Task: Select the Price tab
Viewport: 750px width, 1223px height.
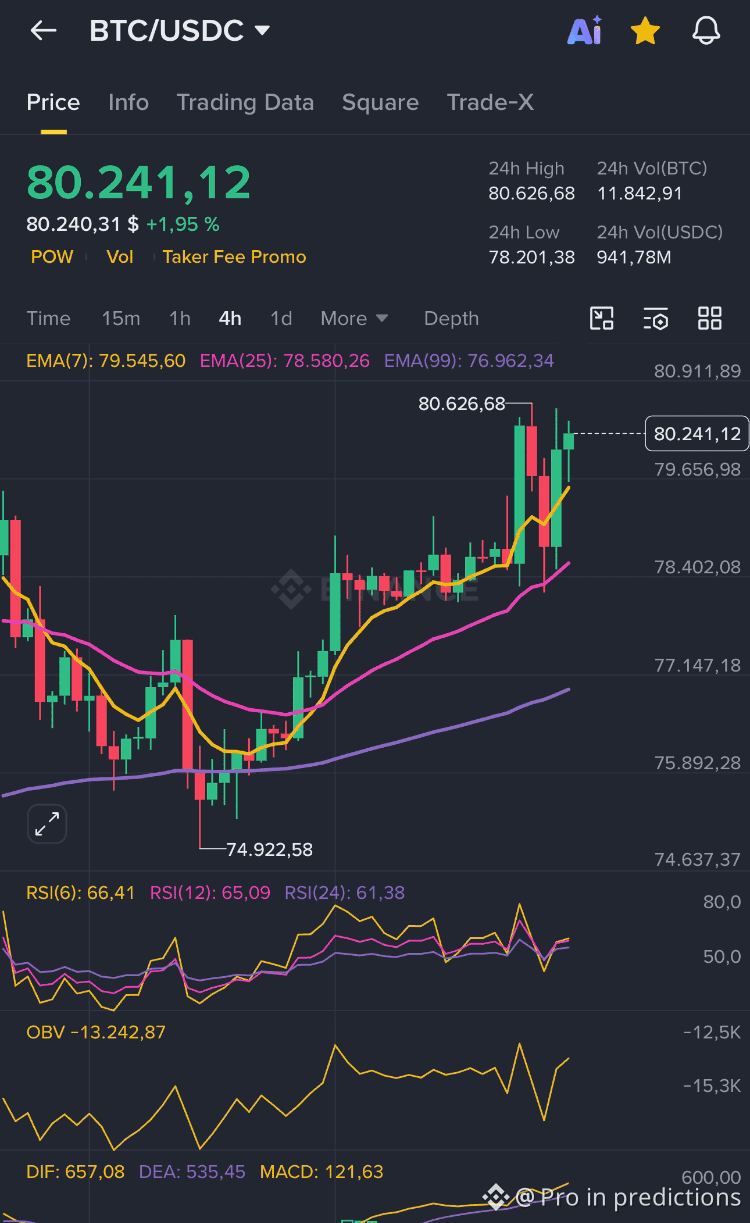Action: pos(53,102)
